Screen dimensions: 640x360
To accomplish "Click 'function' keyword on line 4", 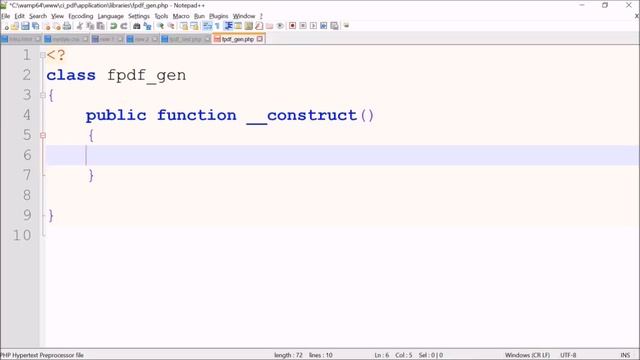I will click(197, 115).
